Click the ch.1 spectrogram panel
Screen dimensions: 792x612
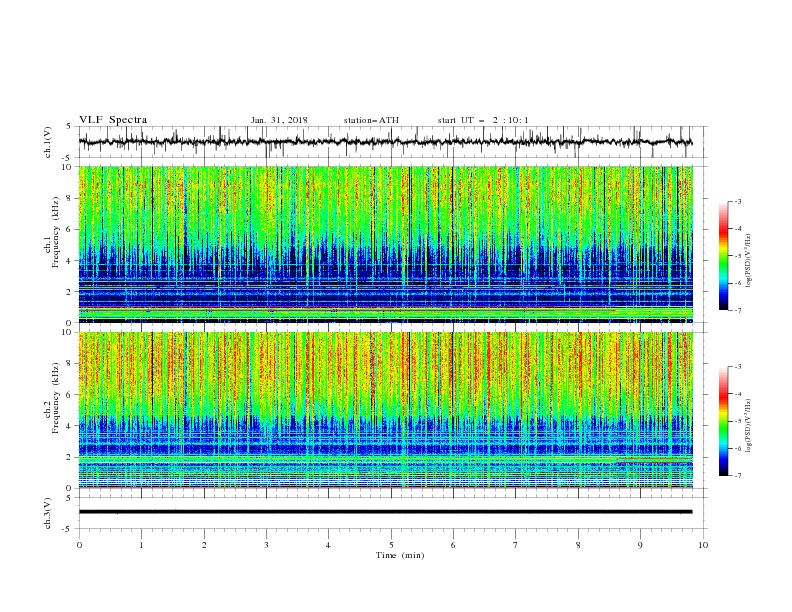click(385, 244)
